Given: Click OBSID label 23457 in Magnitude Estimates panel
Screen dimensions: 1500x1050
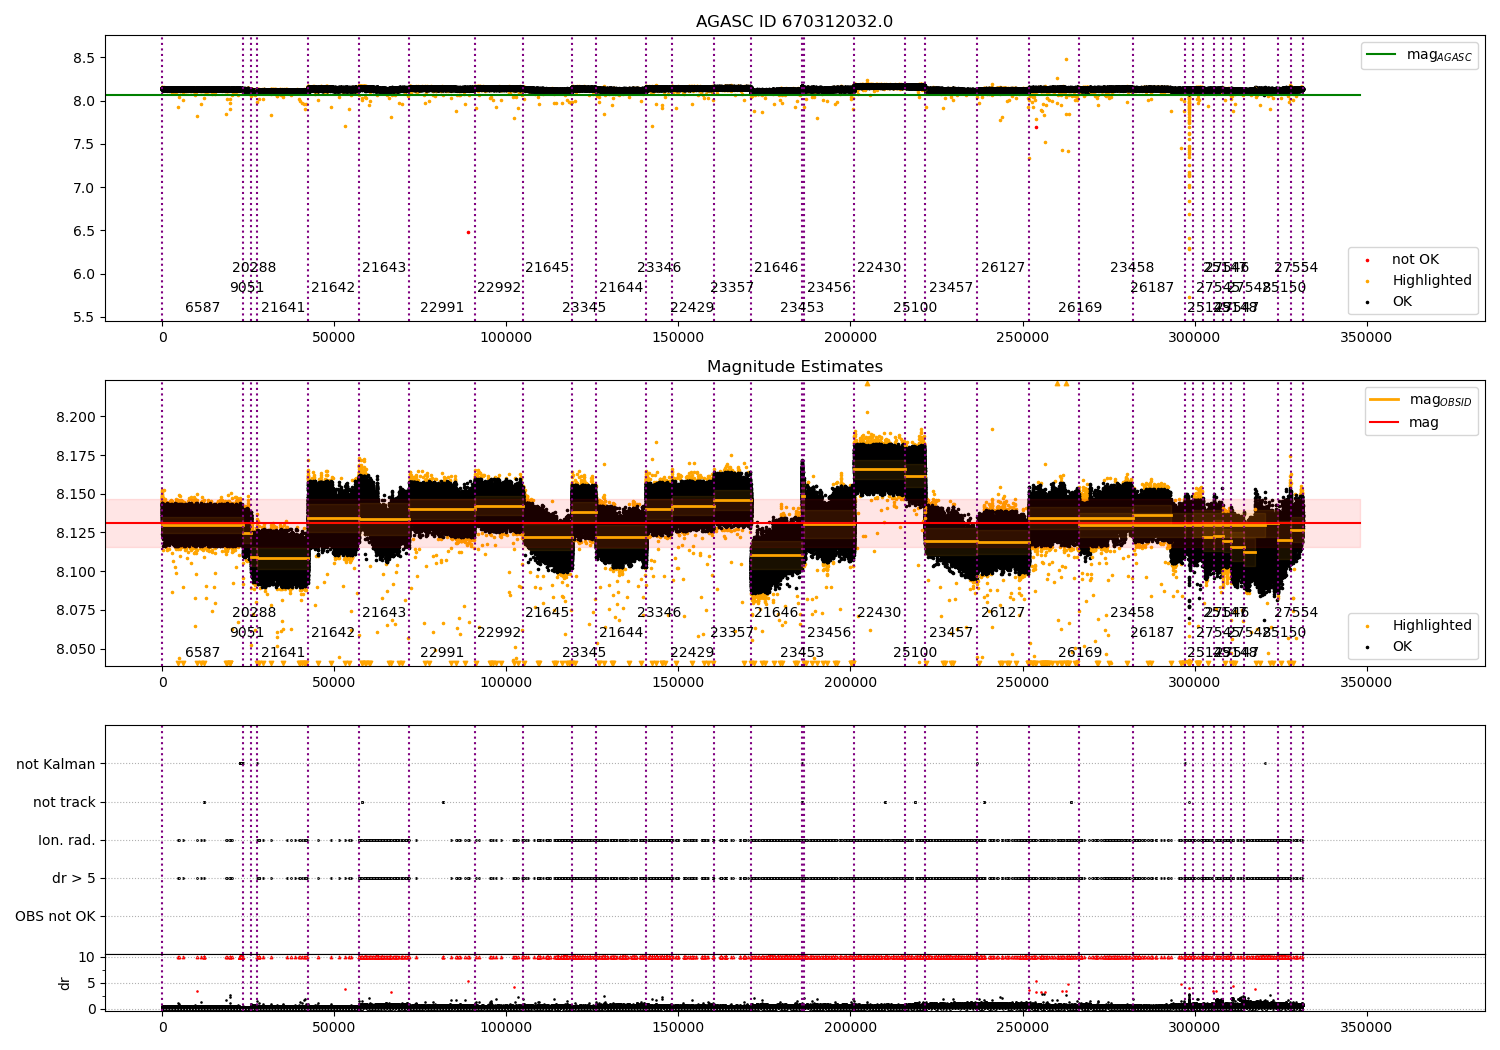Looking at the screenshot, I should [951, 633].
